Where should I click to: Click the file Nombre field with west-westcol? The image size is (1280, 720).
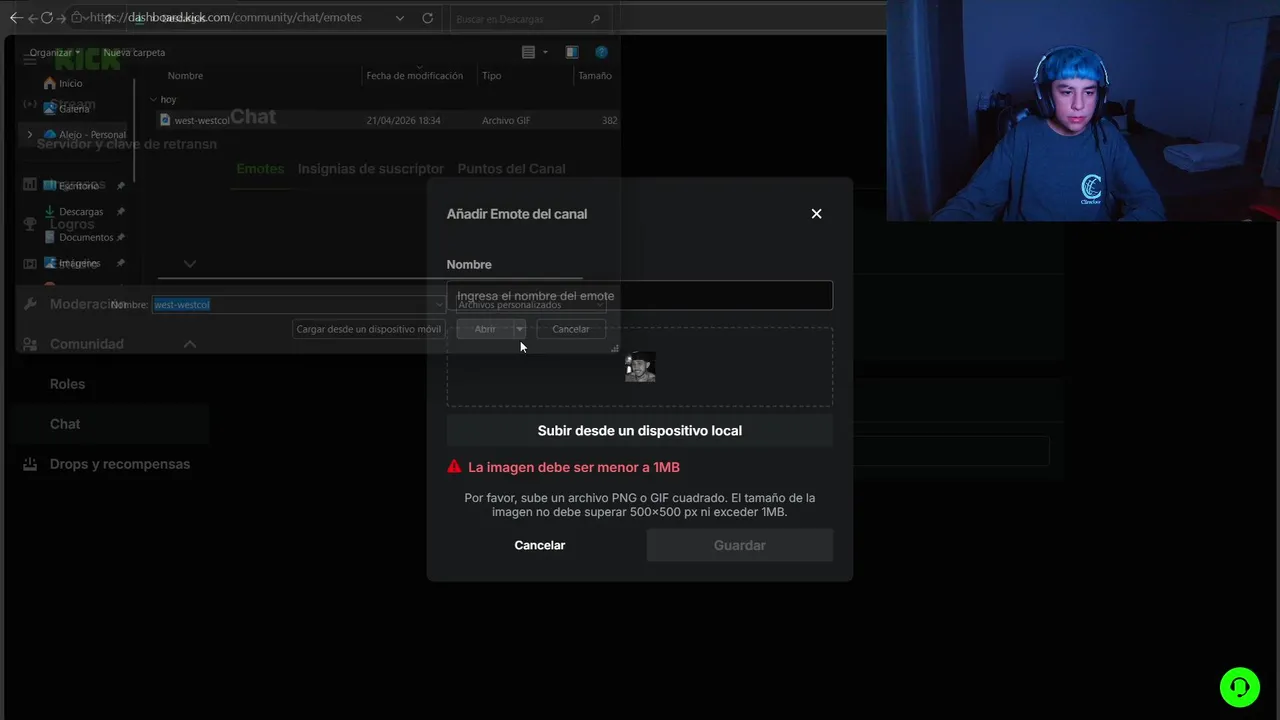[x=298, y=305]
